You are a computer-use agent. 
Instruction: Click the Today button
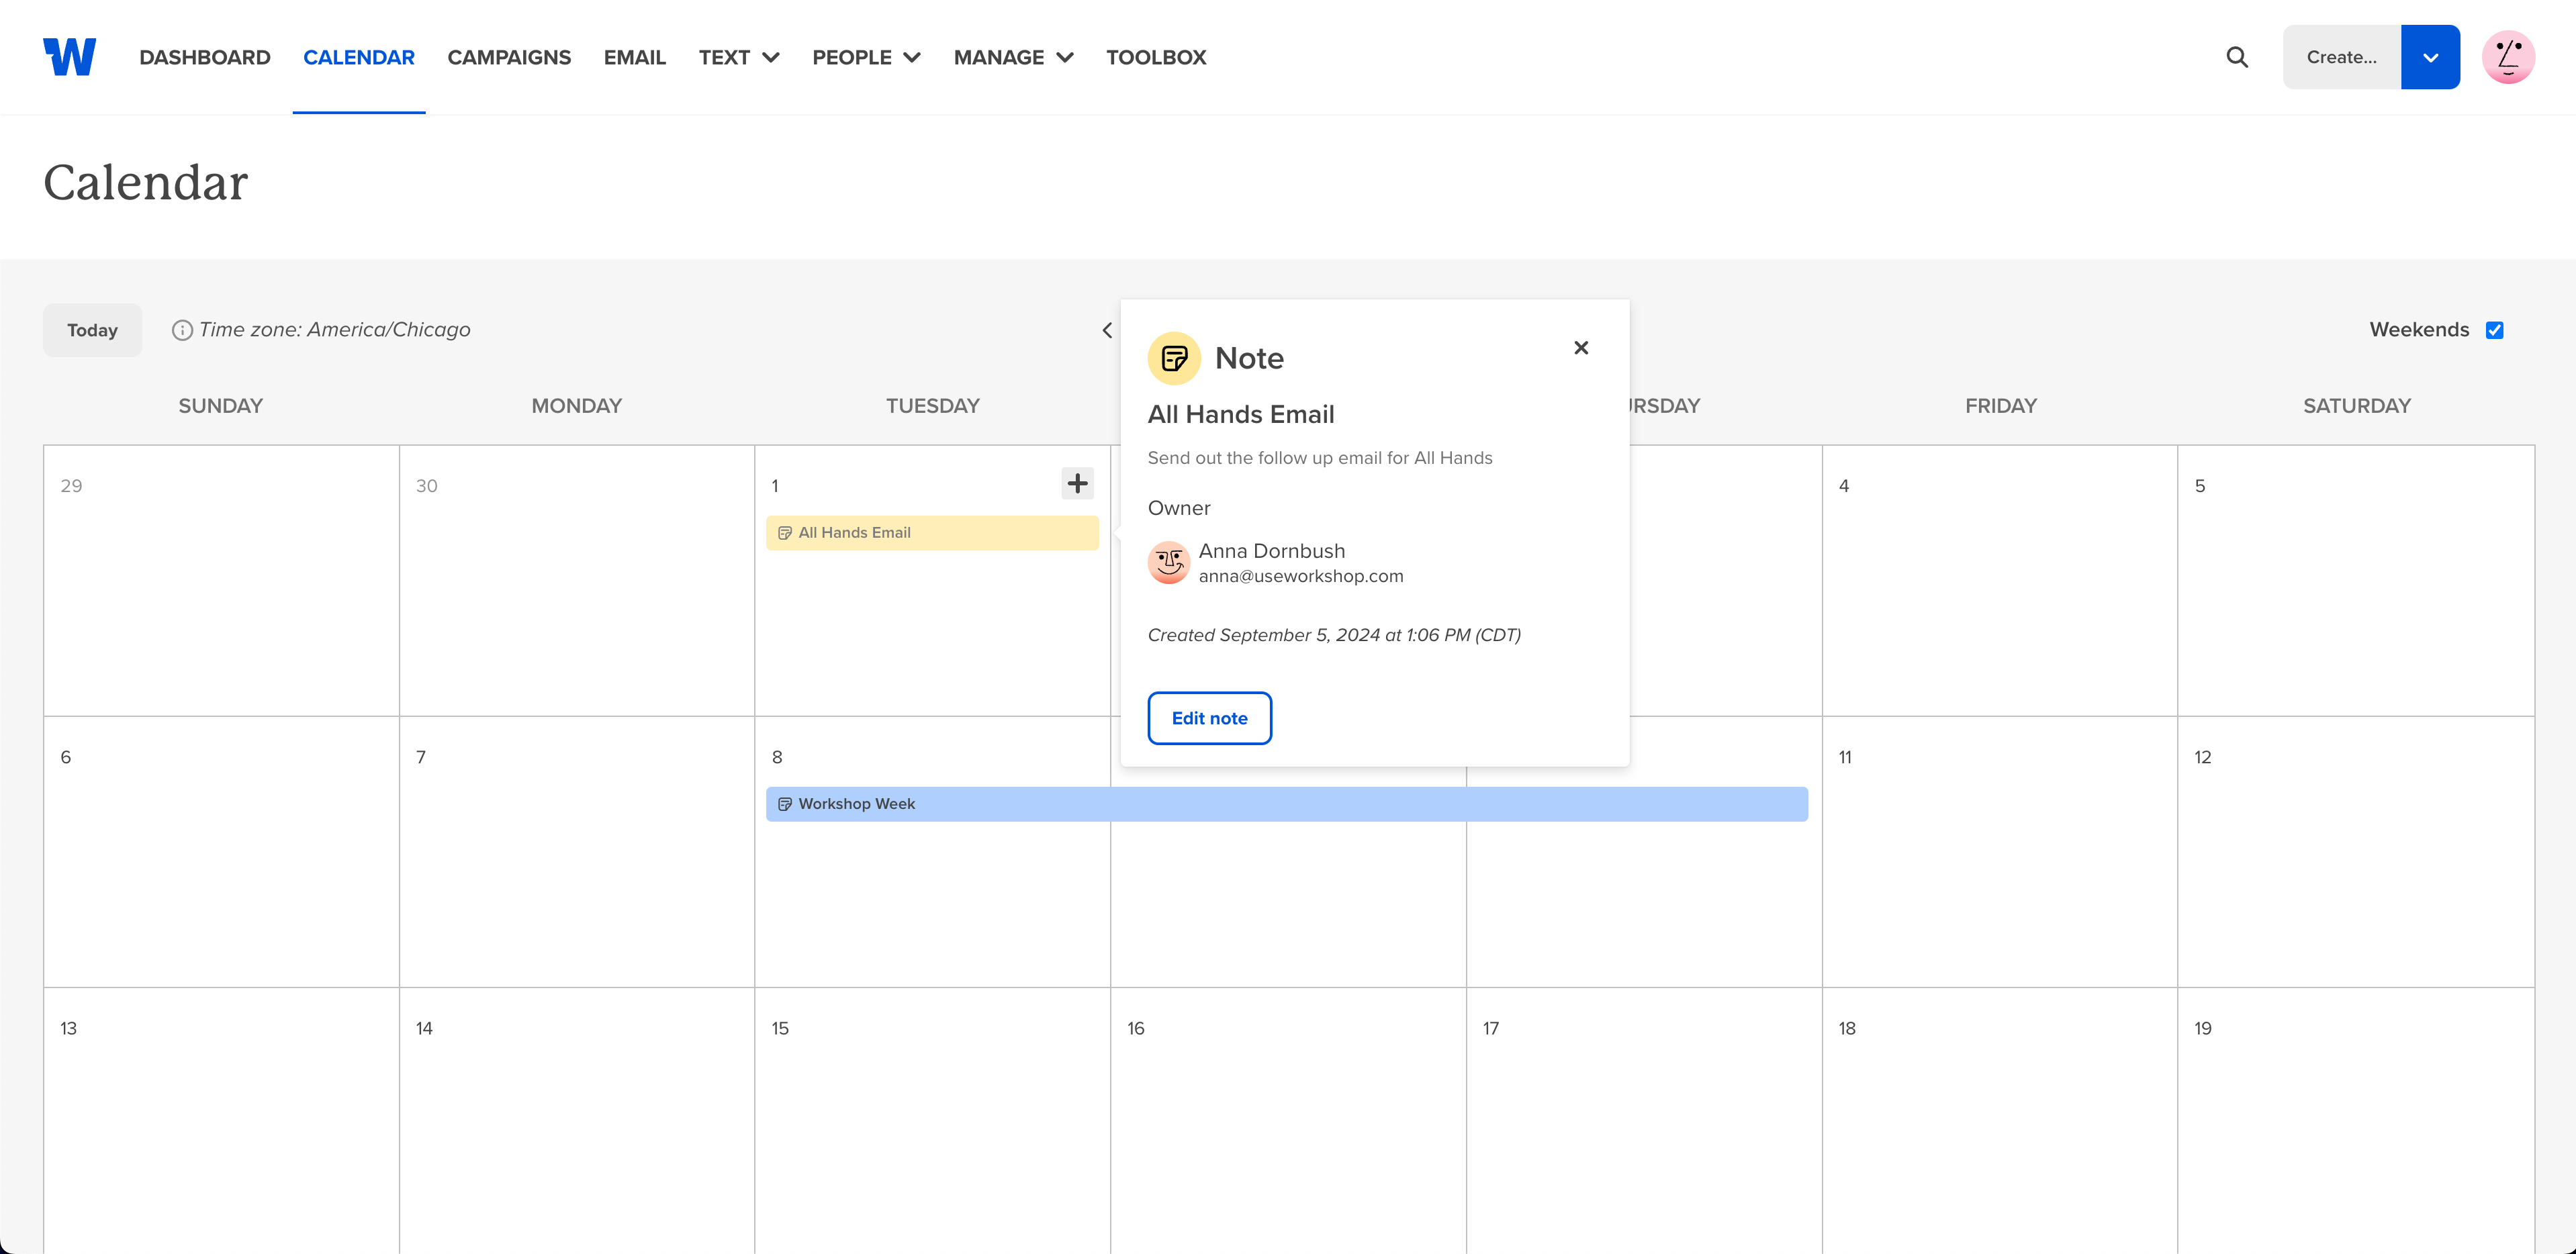point(92,330)
